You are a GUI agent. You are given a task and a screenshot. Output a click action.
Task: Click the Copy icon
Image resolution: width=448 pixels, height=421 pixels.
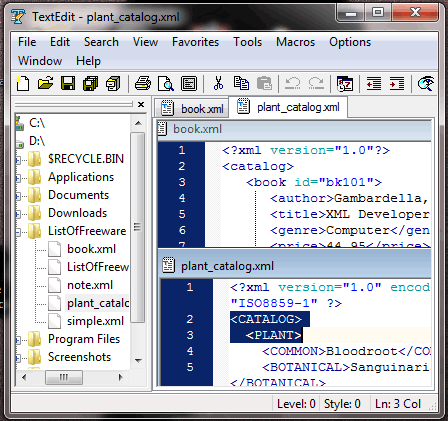pyautogui.click(x=241, y=83)
